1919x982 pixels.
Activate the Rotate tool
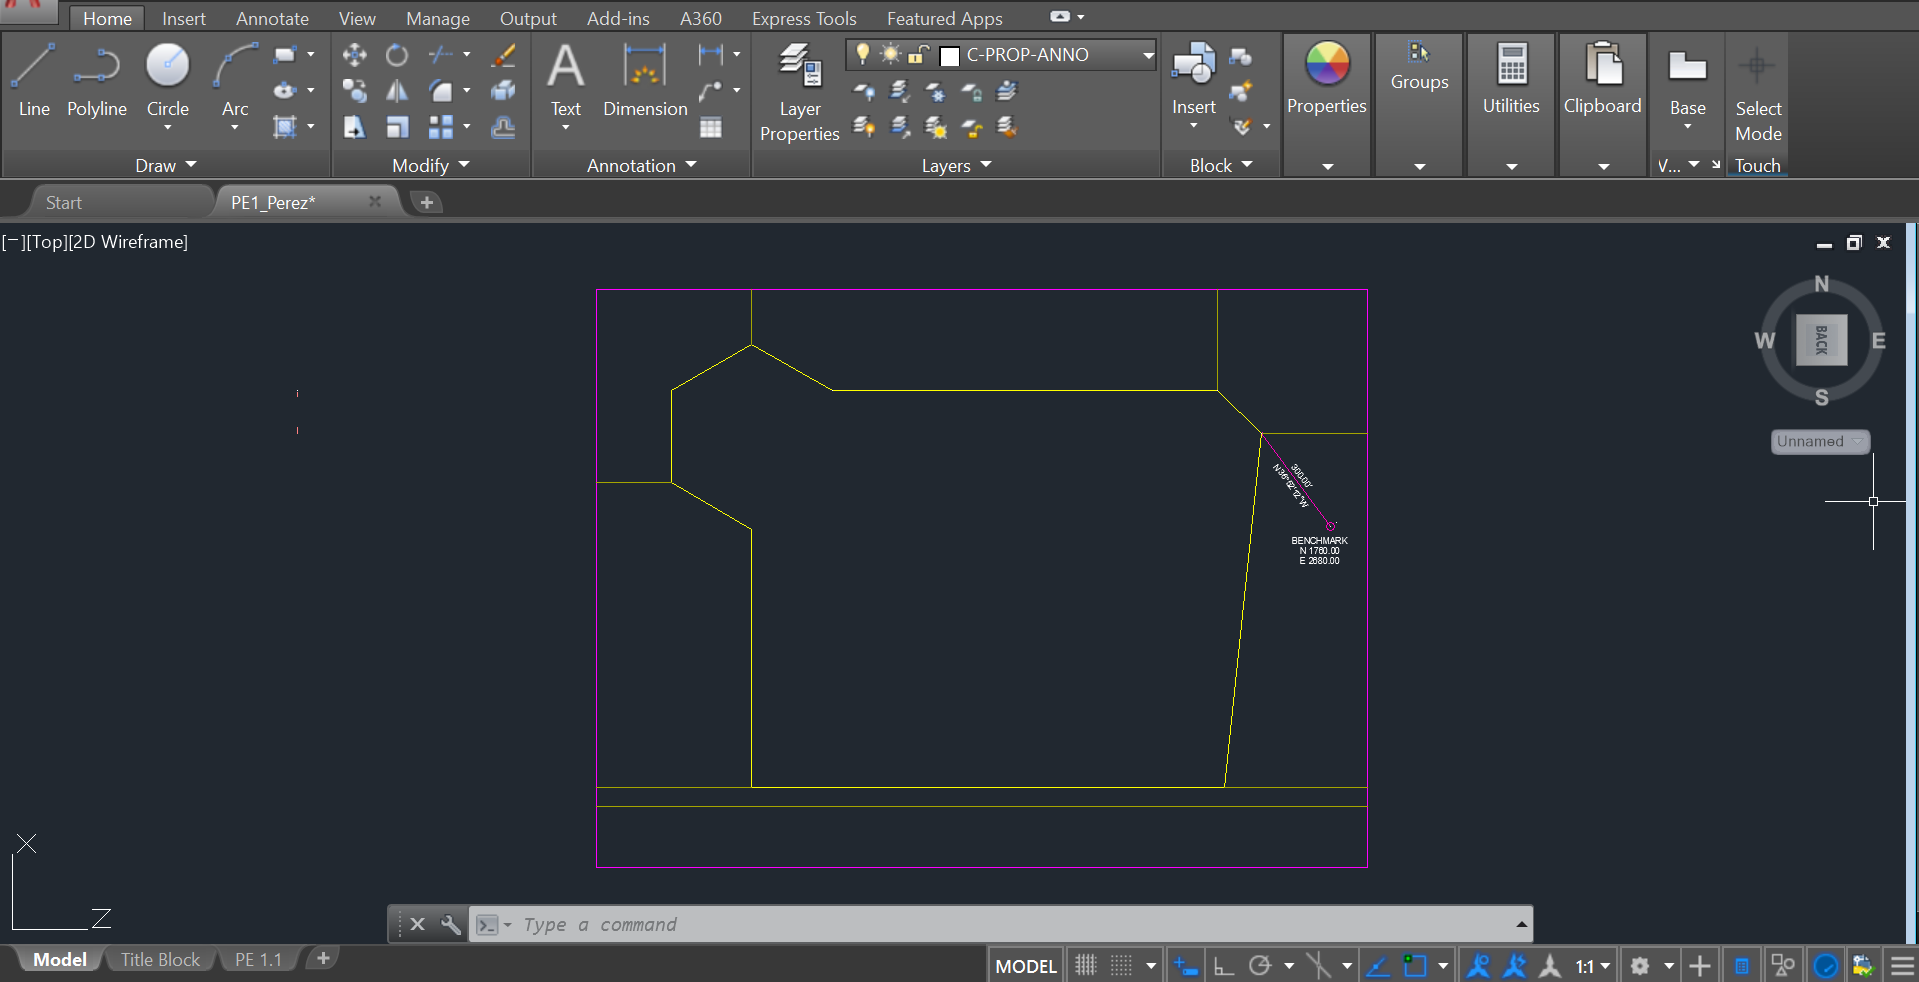click(397, 55)
